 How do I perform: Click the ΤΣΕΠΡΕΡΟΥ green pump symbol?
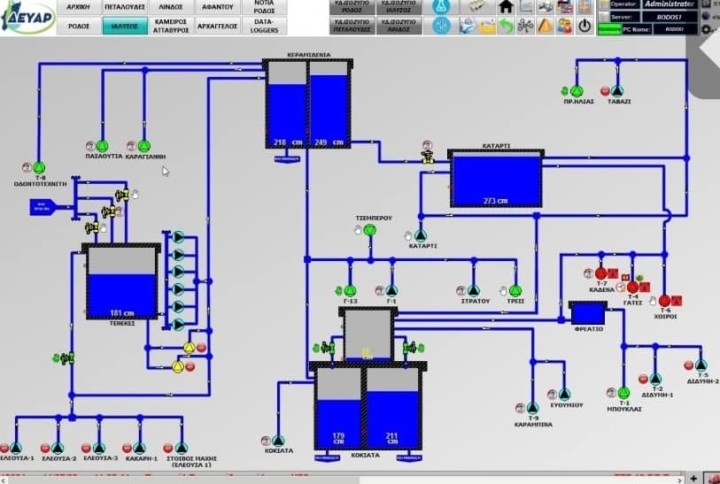point(369,231)
